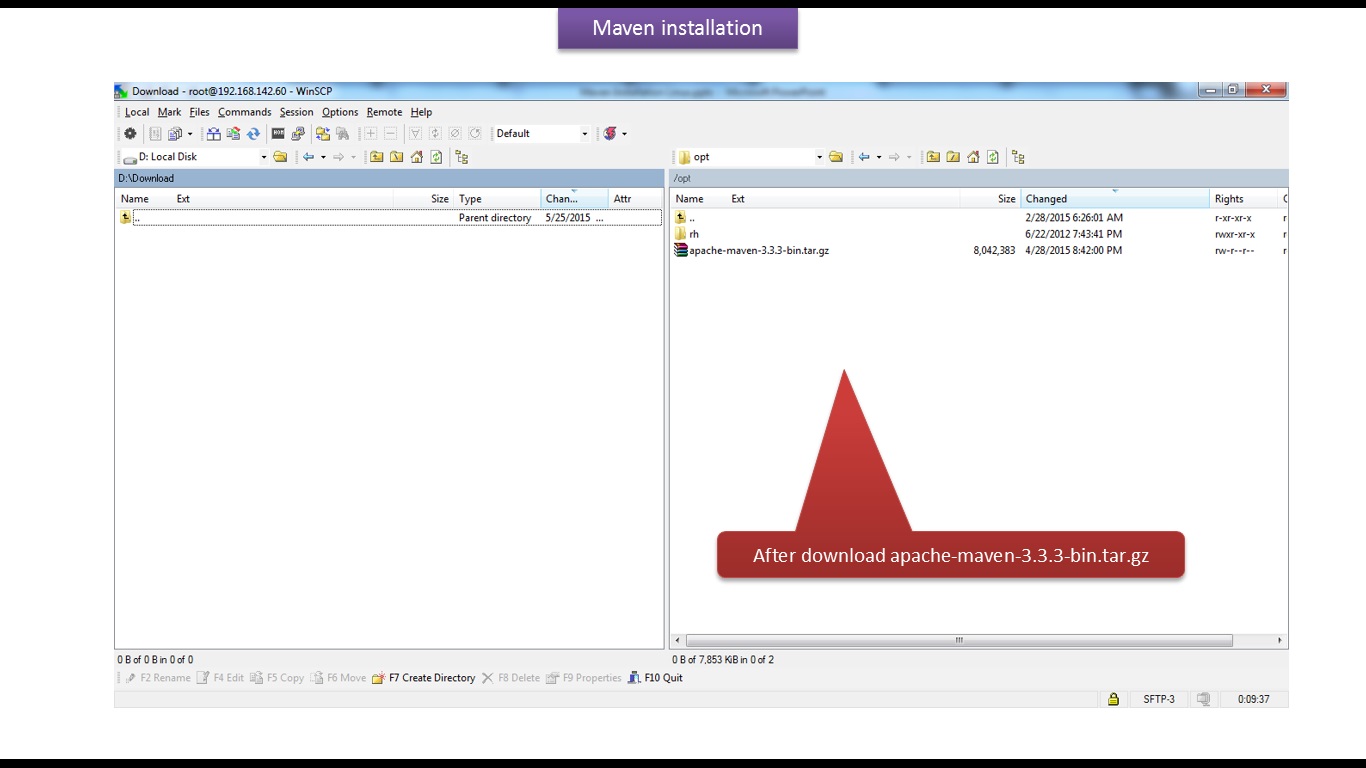Screen dimensions: 1366x768
Task: Click Queue transfer copies icon
Action: point(175,133)
